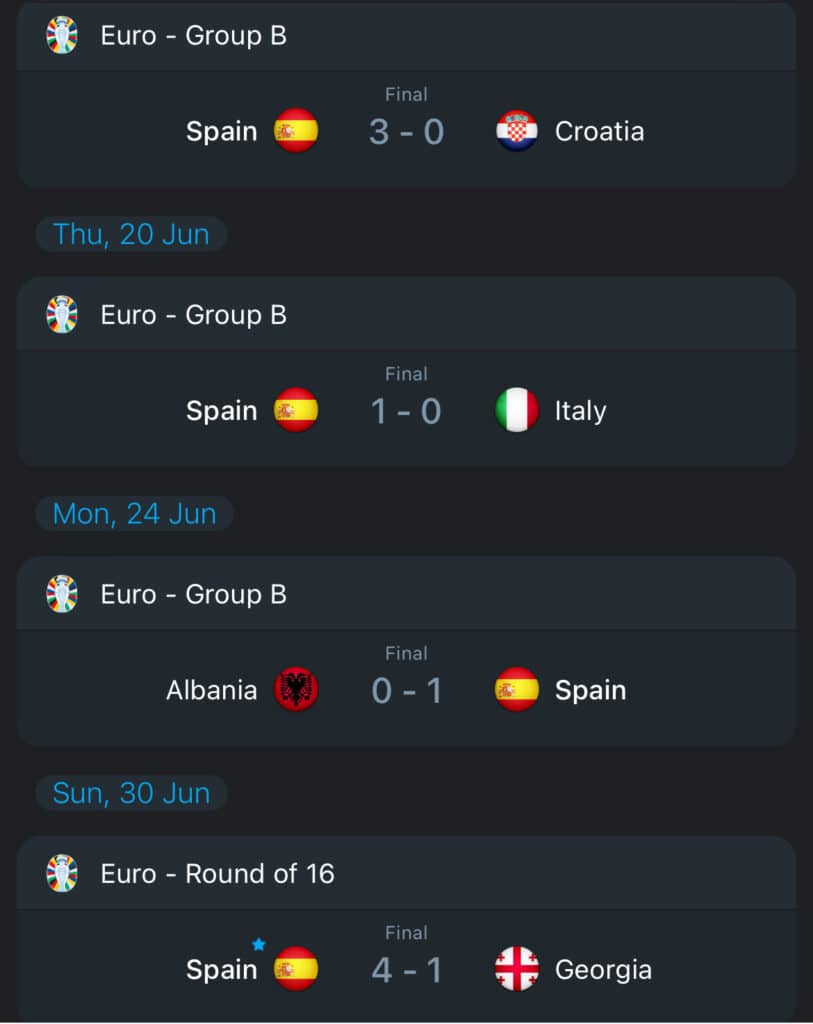Open the Thu, 20 Jun Group B header
Screen dimensions: 813x1024
coord(194,314)
